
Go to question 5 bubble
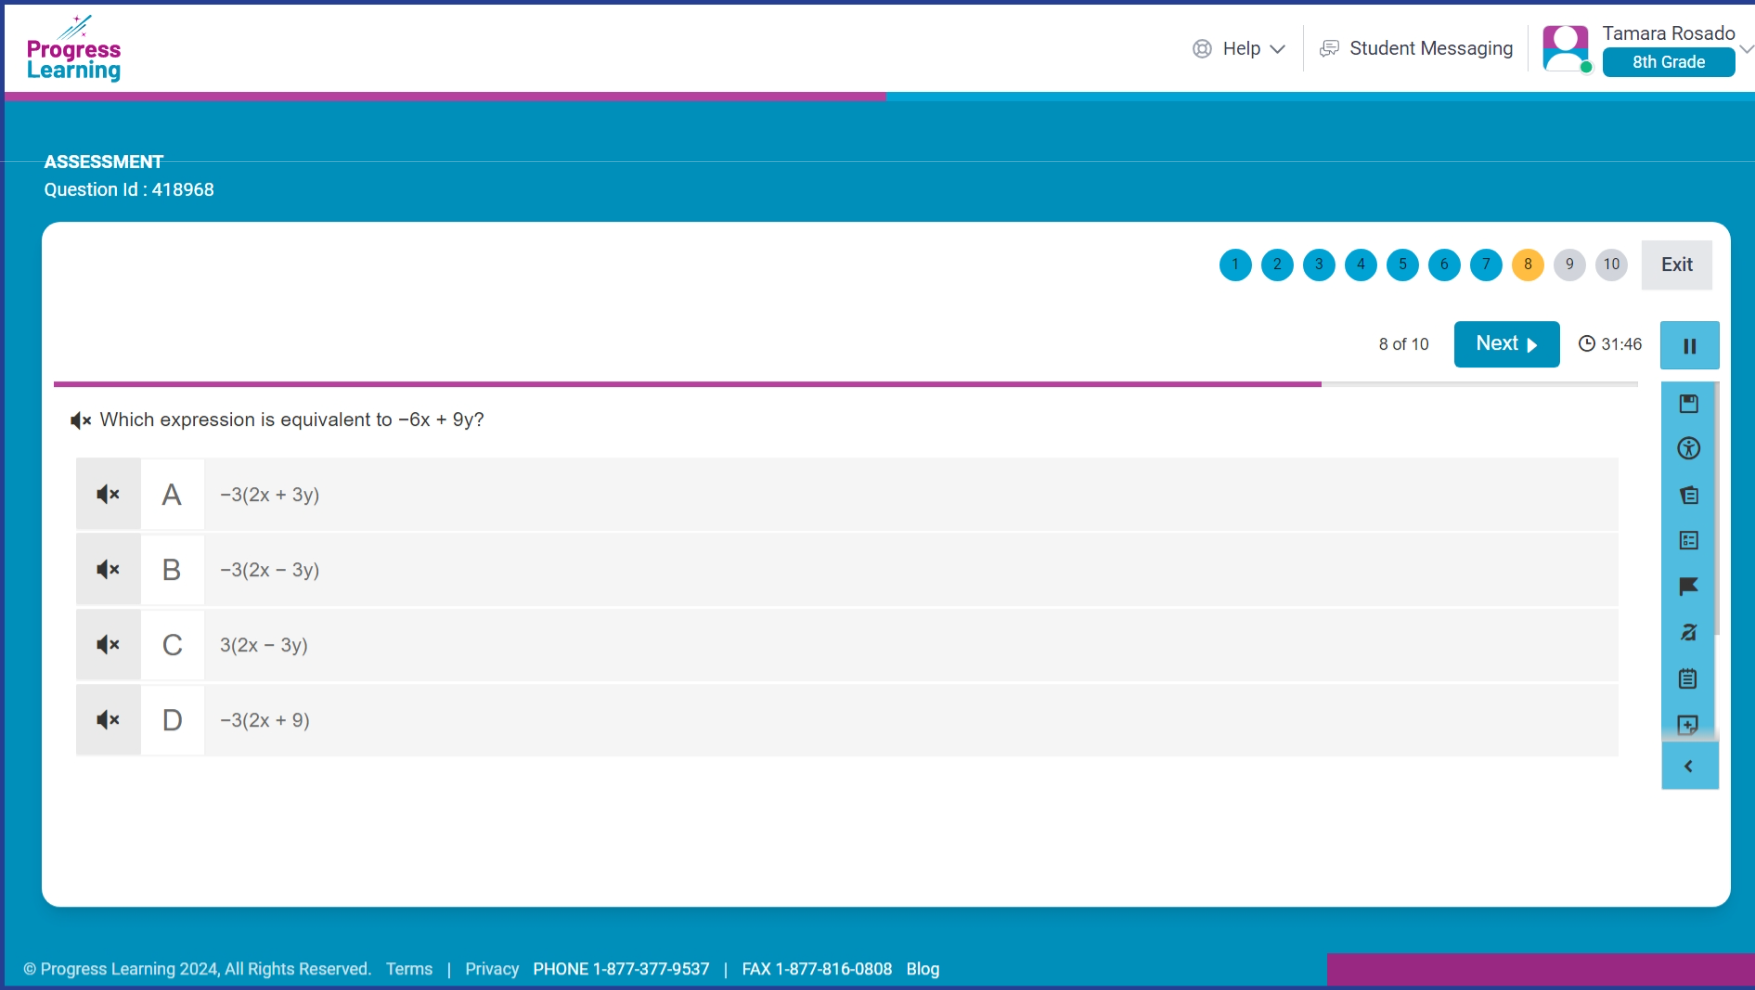(1402, 265)
